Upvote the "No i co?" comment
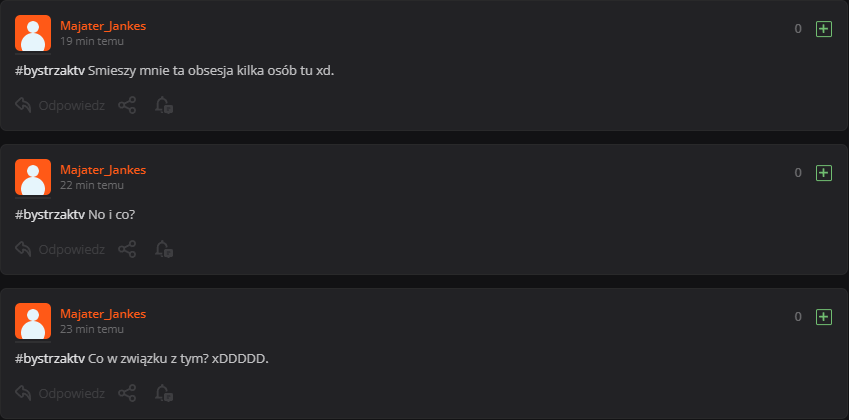Screen dimensions: 849x420 point(824,173)
